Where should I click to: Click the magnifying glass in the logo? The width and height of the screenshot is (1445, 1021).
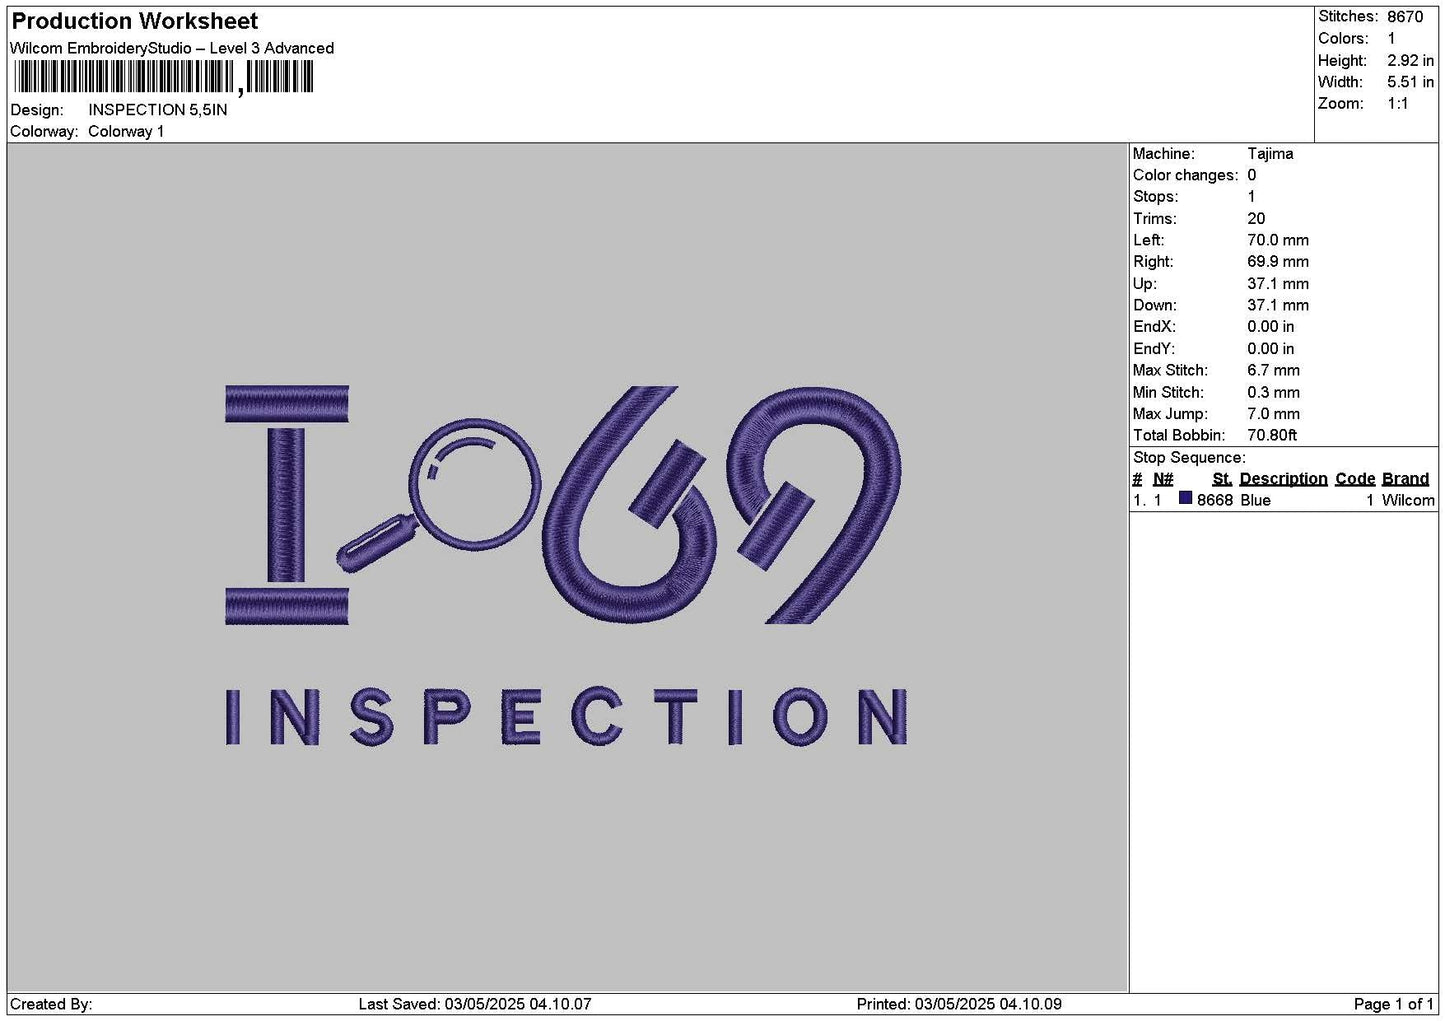[x=438, y=495]
